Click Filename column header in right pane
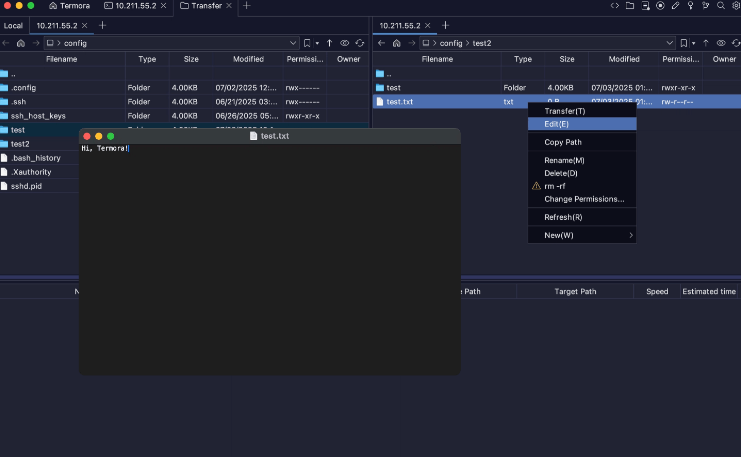The image size is (741, 457). click(x=437, y=59)
